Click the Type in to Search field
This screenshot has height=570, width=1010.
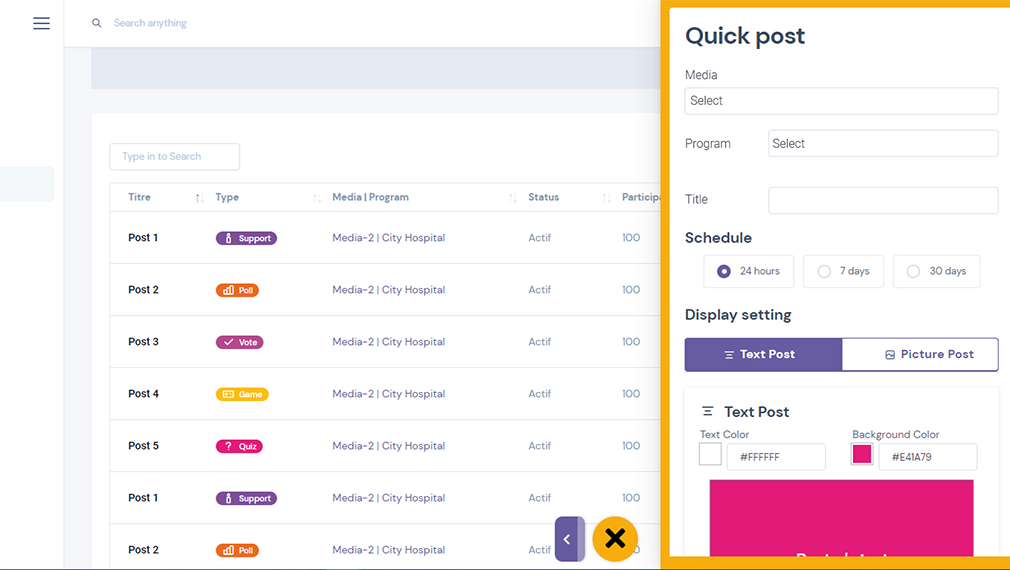tap(175, 157)
